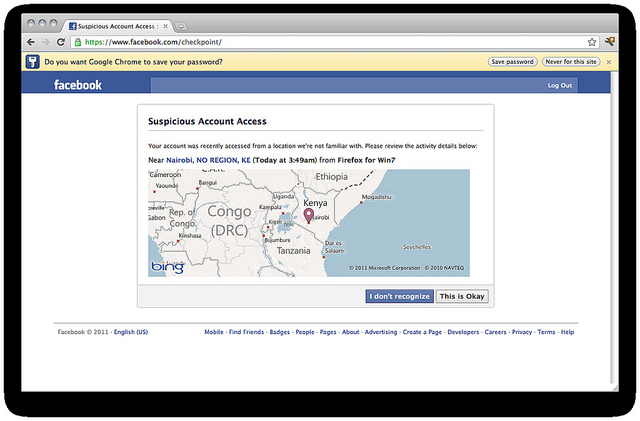This screenshot has height=421, width=640.
Task: Open the Developers footer link
Action: 463,332
